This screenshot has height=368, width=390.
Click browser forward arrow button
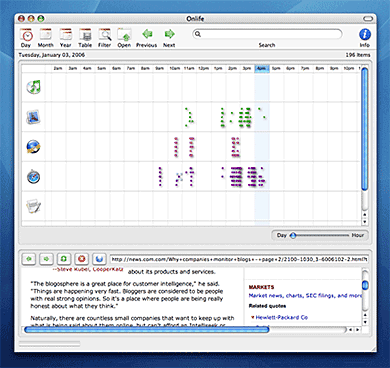46,259
